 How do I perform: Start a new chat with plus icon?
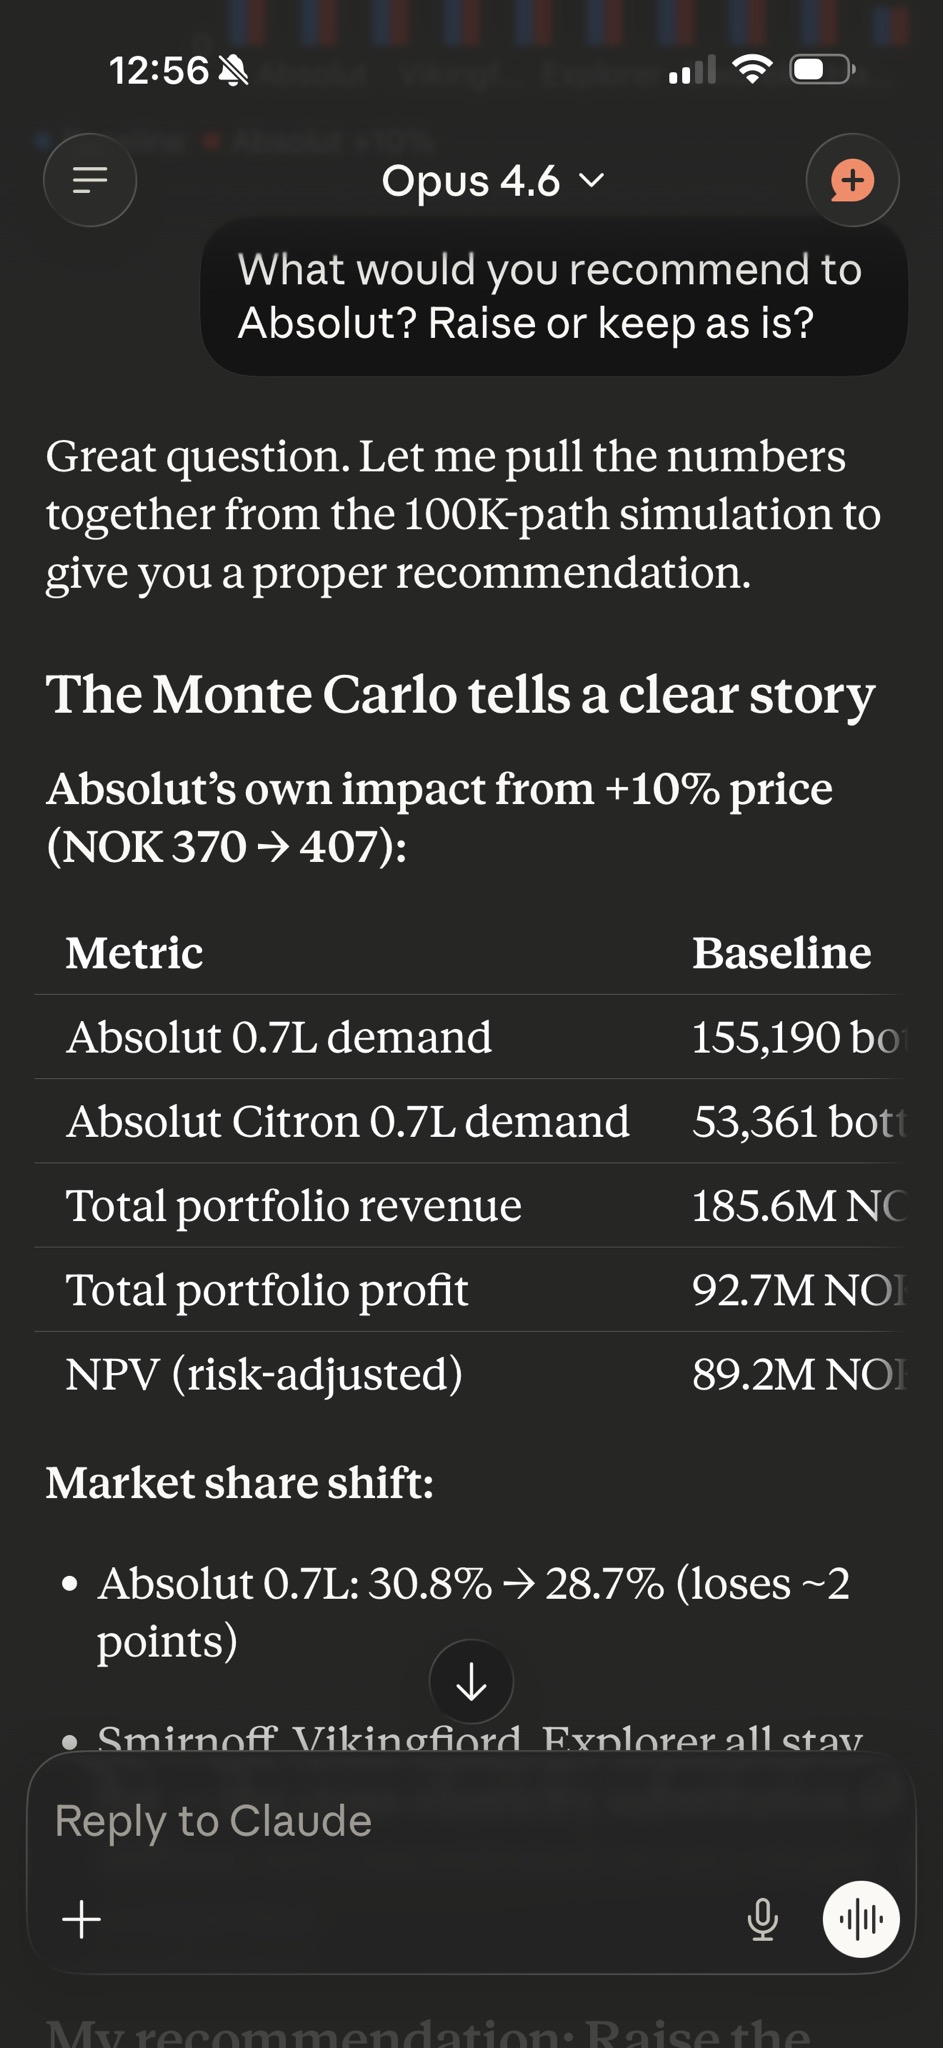[x=852, y=180]
